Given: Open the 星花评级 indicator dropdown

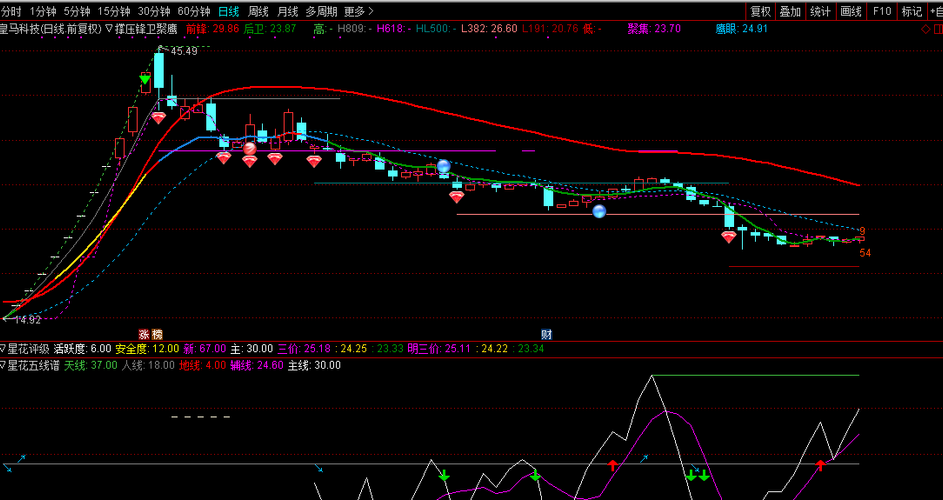Looking at the screenshot, I should pos(26,348).
